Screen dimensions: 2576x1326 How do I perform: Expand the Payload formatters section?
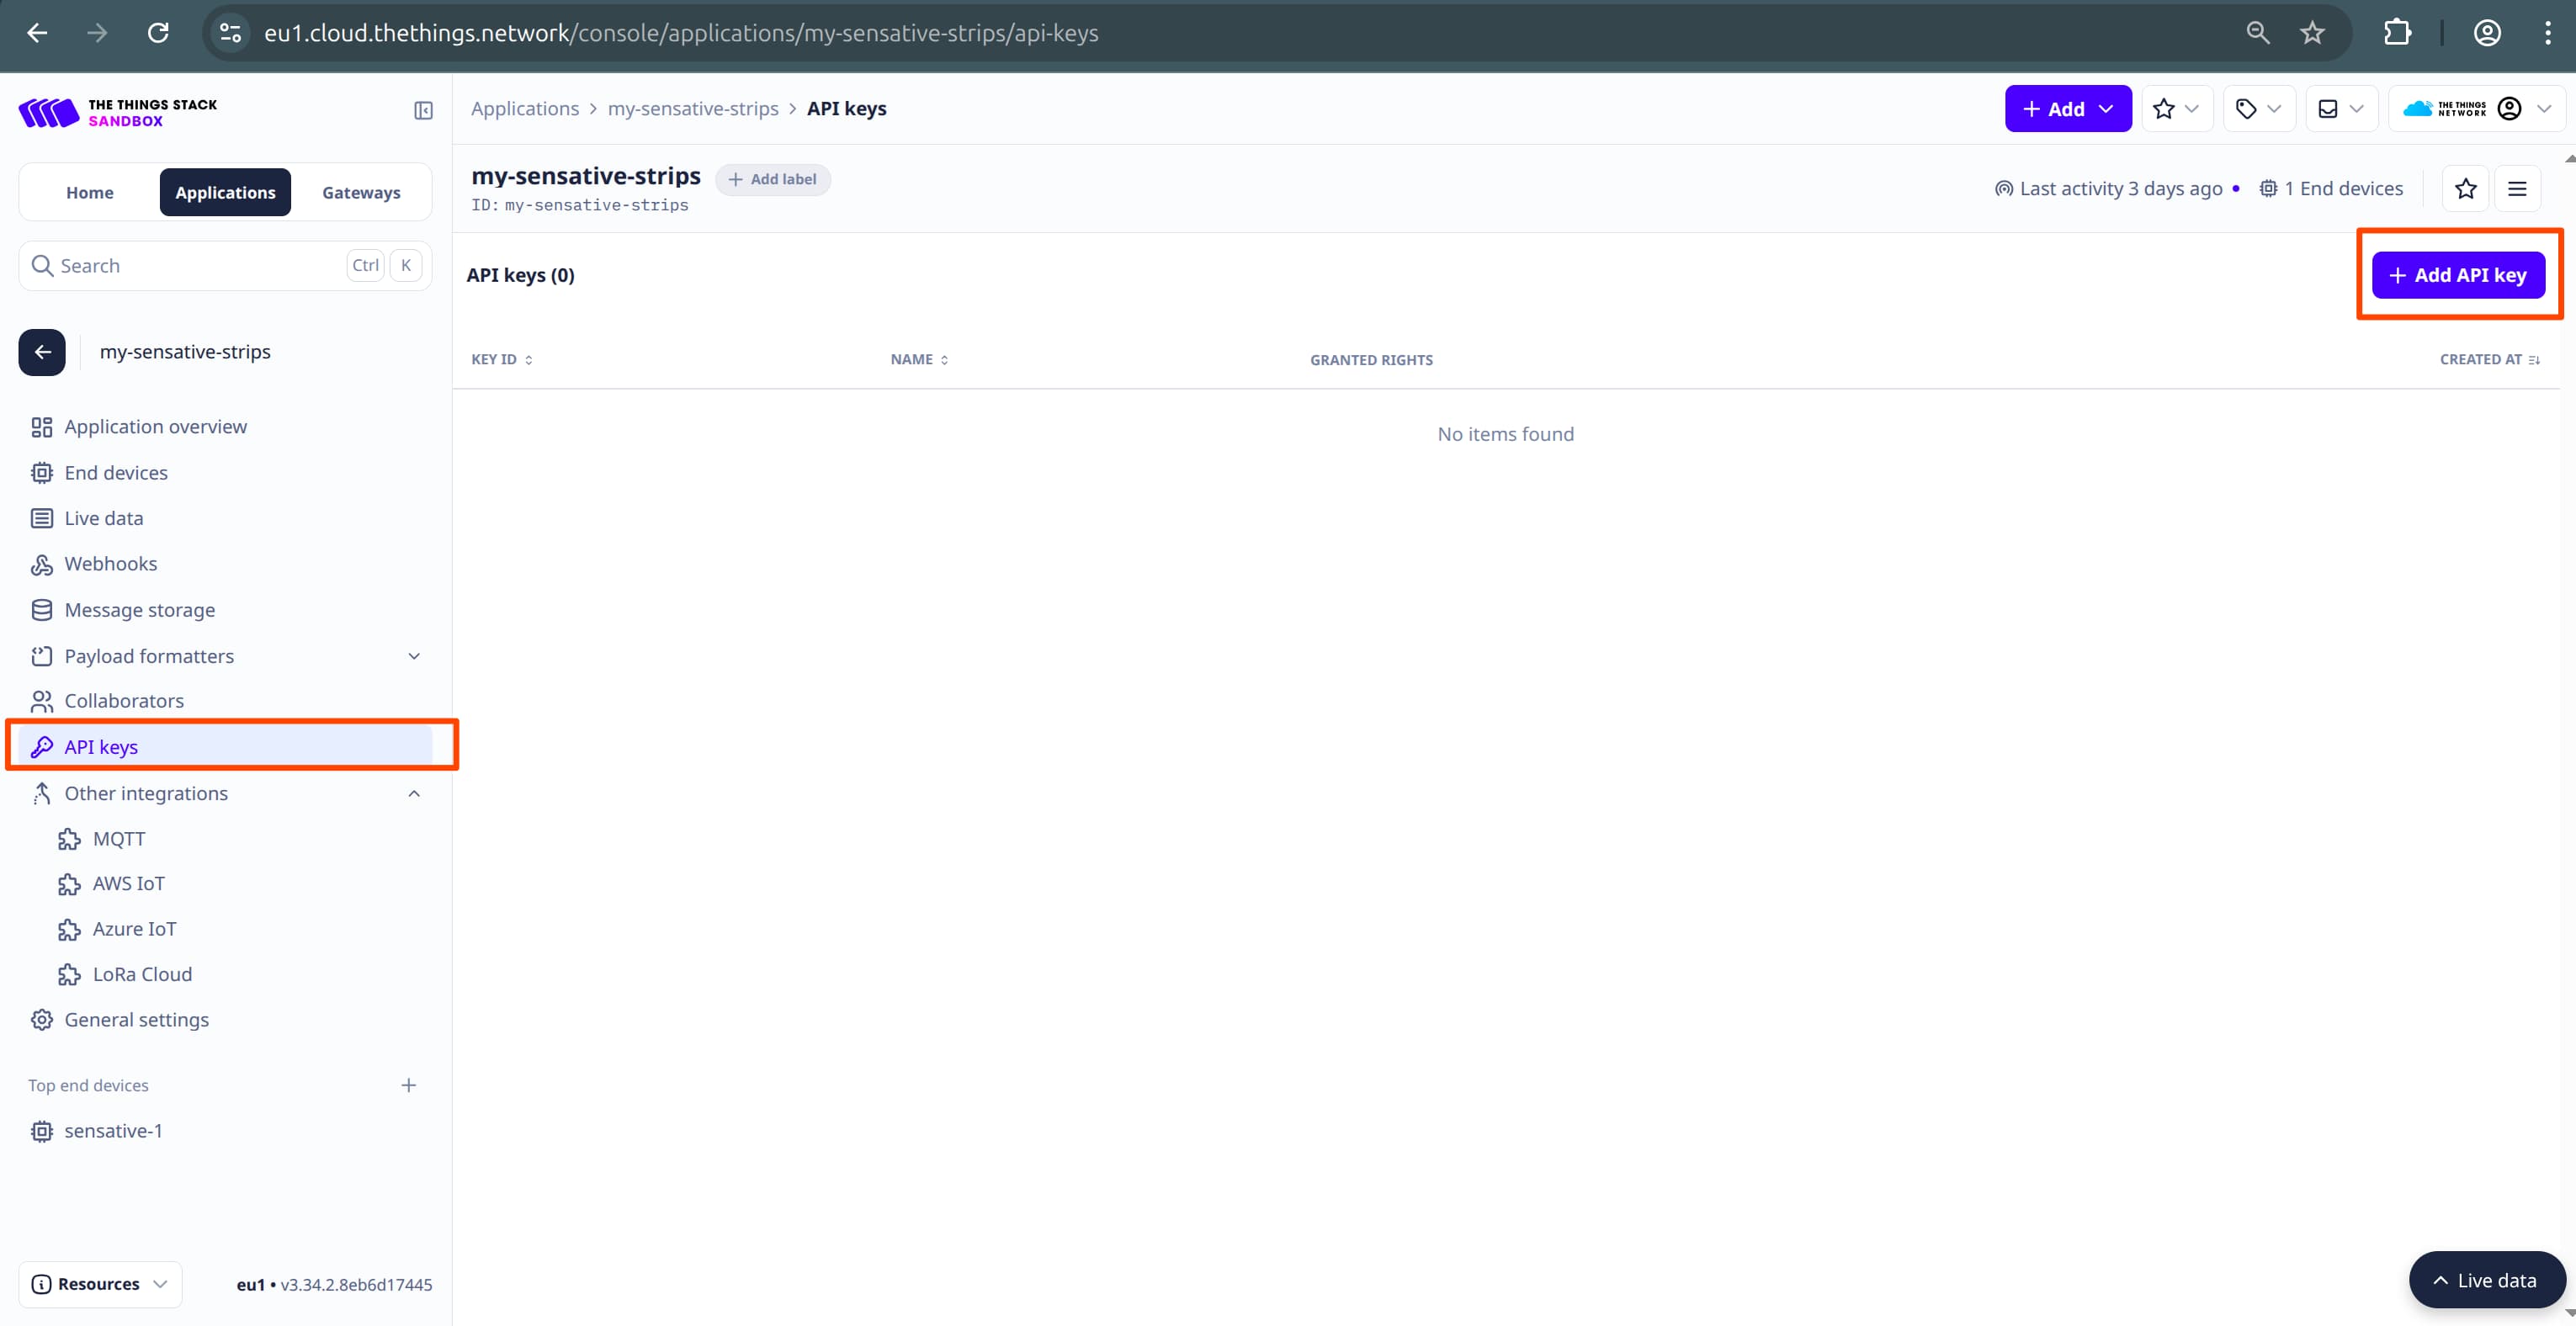[413, 656]
